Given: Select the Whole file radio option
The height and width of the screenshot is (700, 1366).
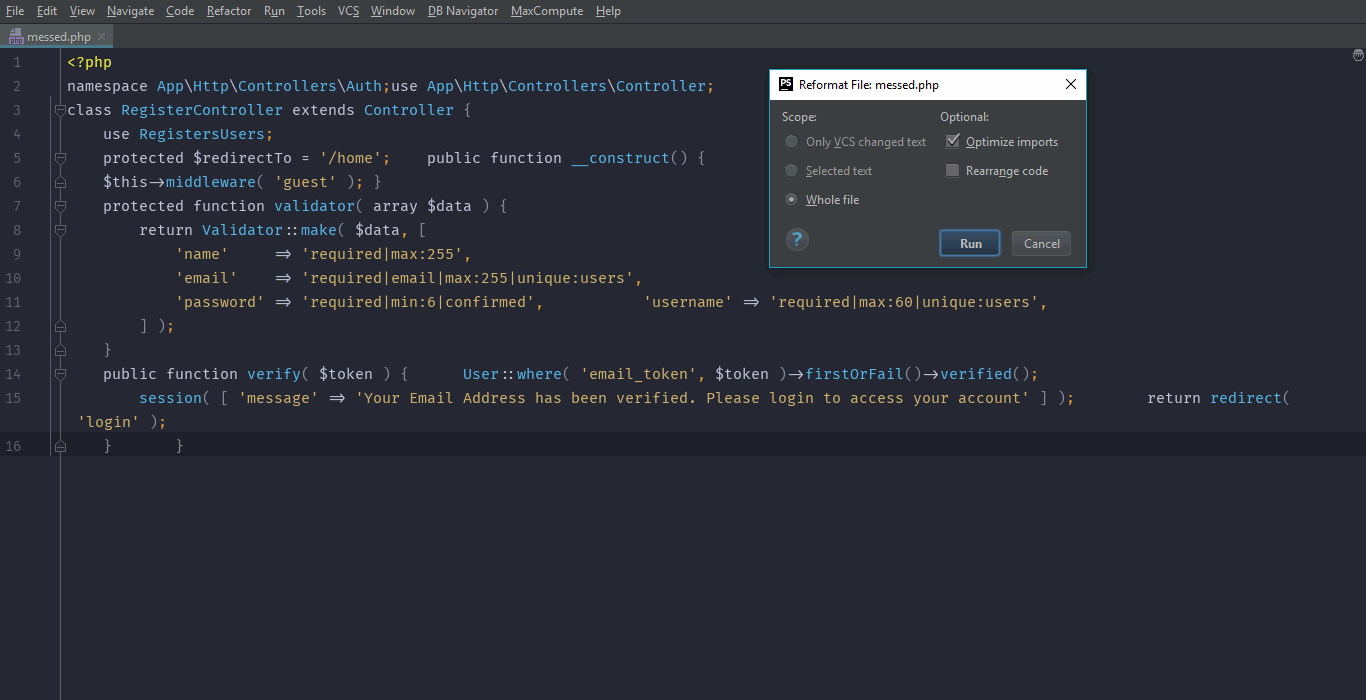Looking at the screenshot, I should (792, 200).
